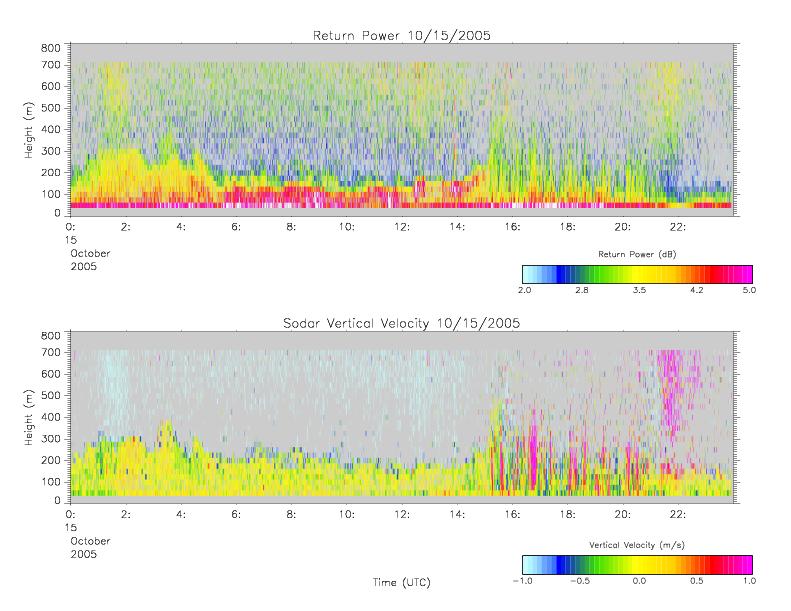
Task: Click the "2.0" colorbar tick value
Action: [524, 290]
